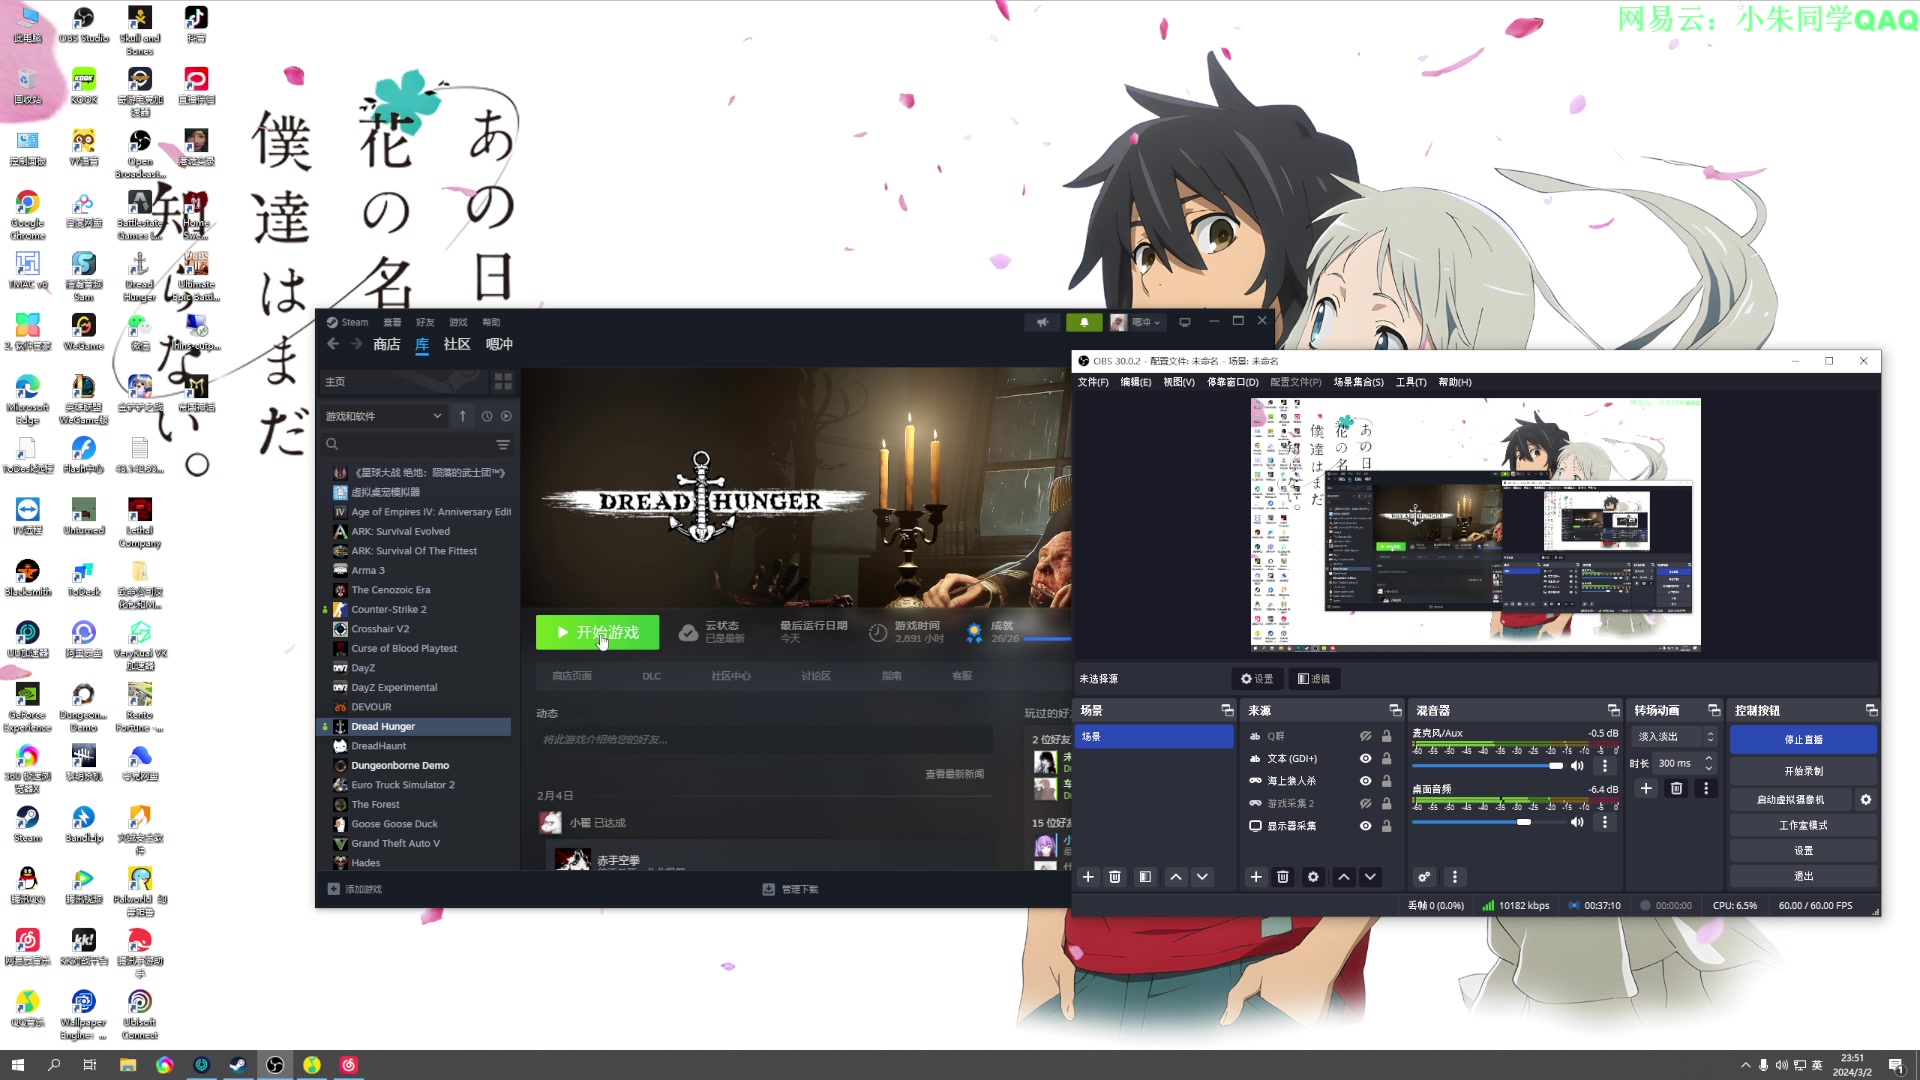The height and width of the screenshot is (1080, 1920).
Task: Move source up in sources list
Action: [1344, 877]
